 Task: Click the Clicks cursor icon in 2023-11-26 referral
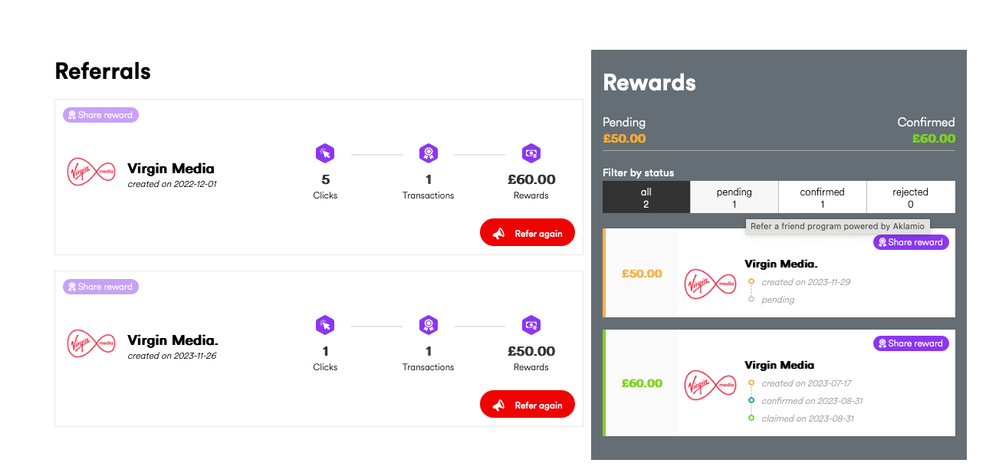(325, 325)
